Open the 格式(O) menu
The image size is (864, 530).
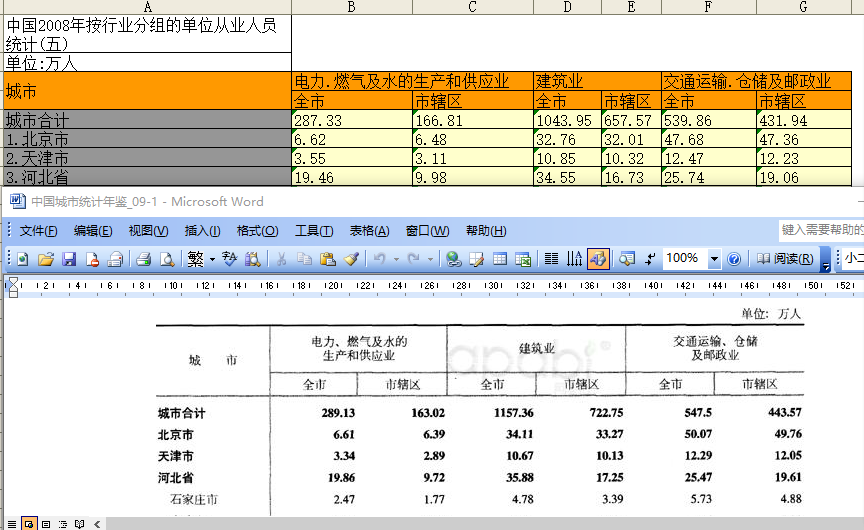click(257, 231)
